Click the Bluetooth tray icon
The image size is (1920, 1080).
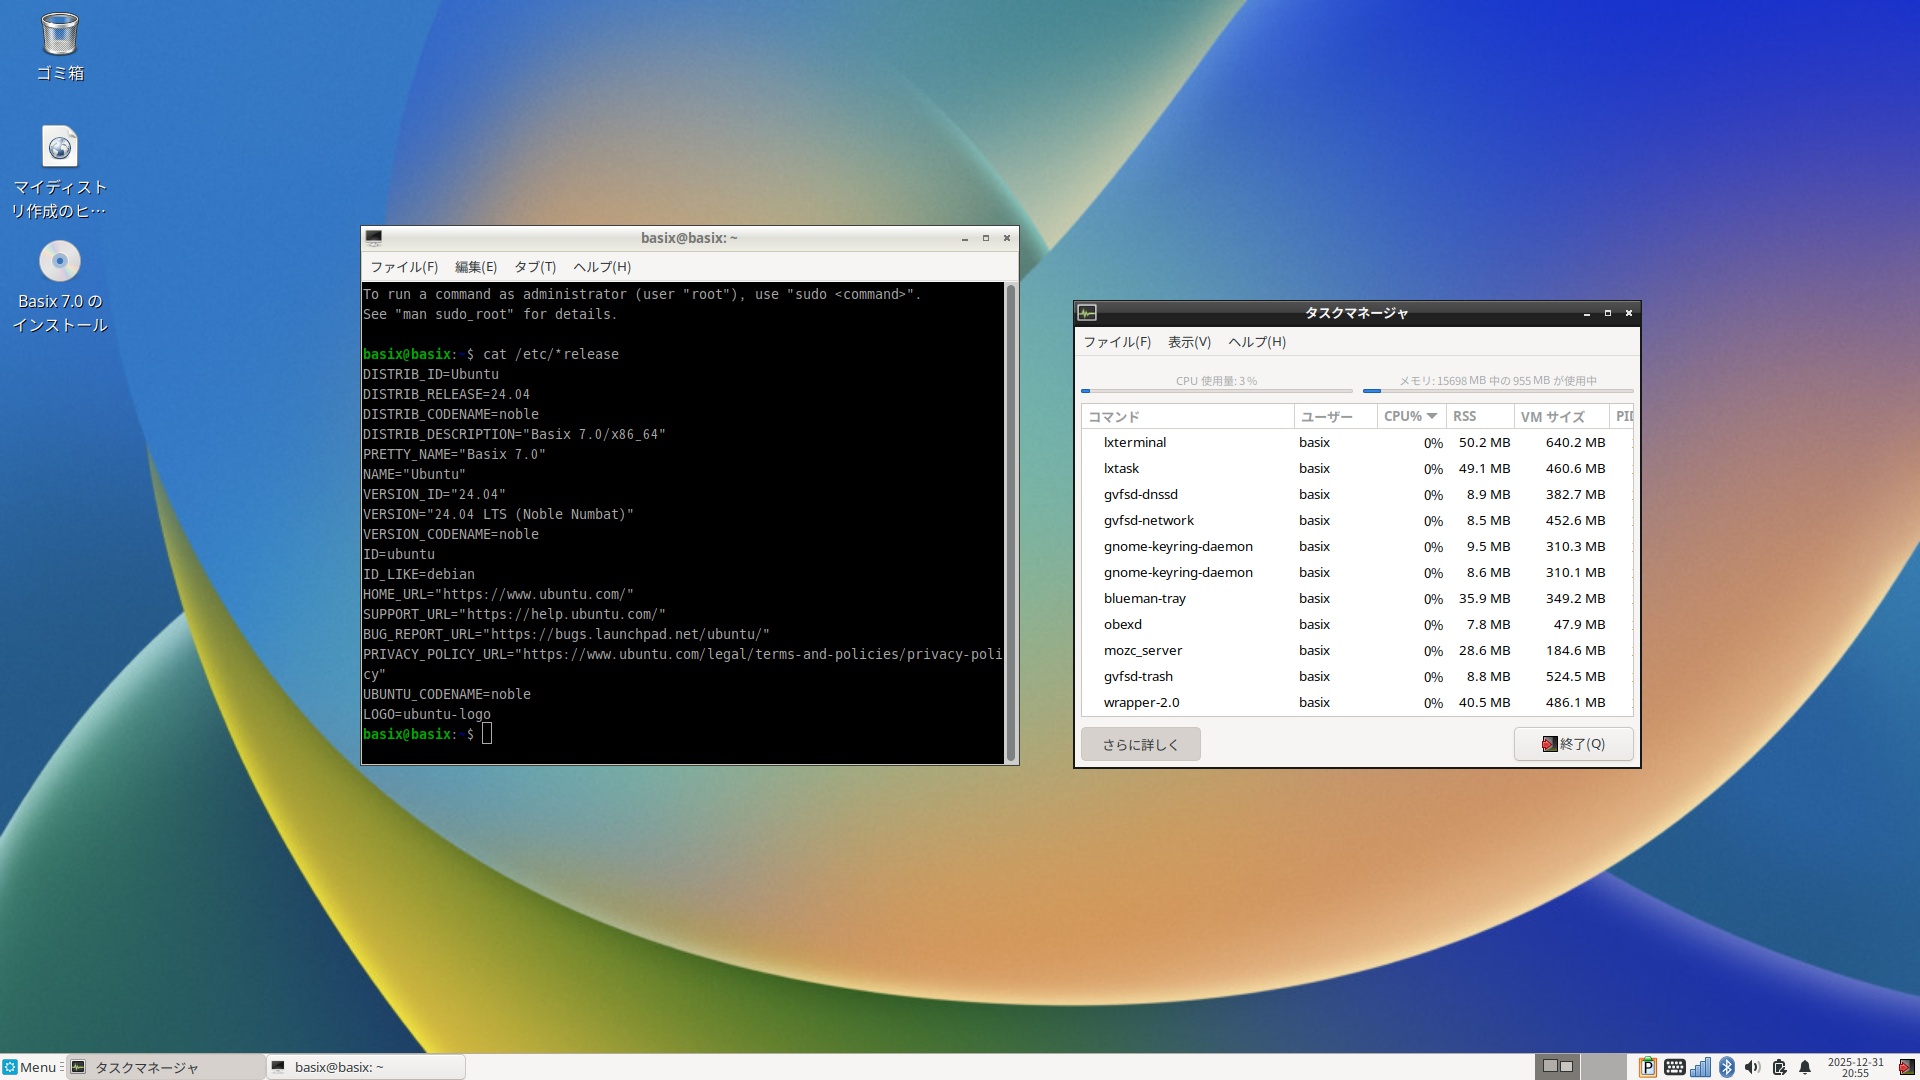click(1726, 1067)
